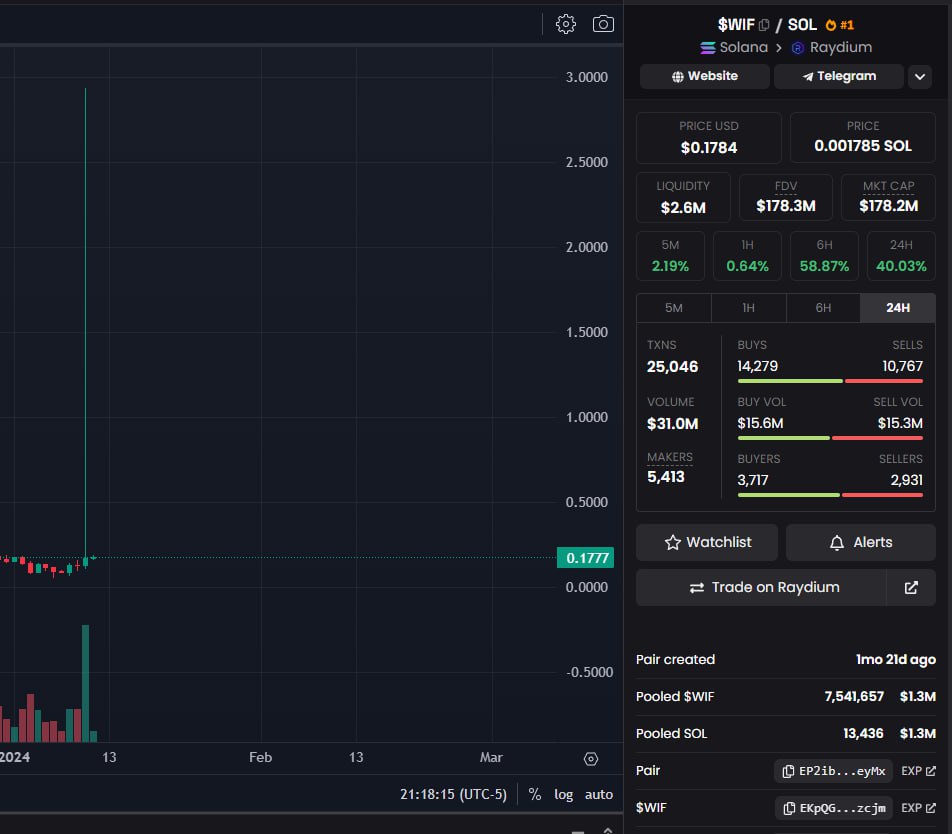Open the Telegram link button
Screen dimensions: 952x834
click(x=838, y=76)
